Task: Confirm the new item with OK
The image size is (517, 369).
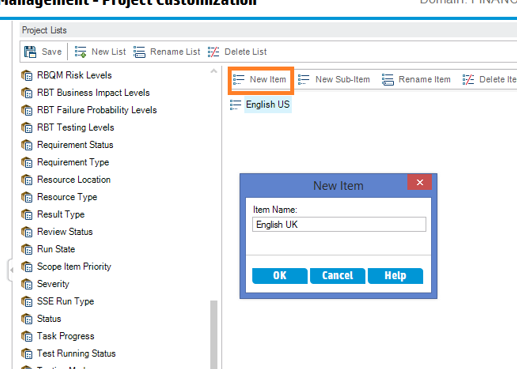Action: [280, 276]
